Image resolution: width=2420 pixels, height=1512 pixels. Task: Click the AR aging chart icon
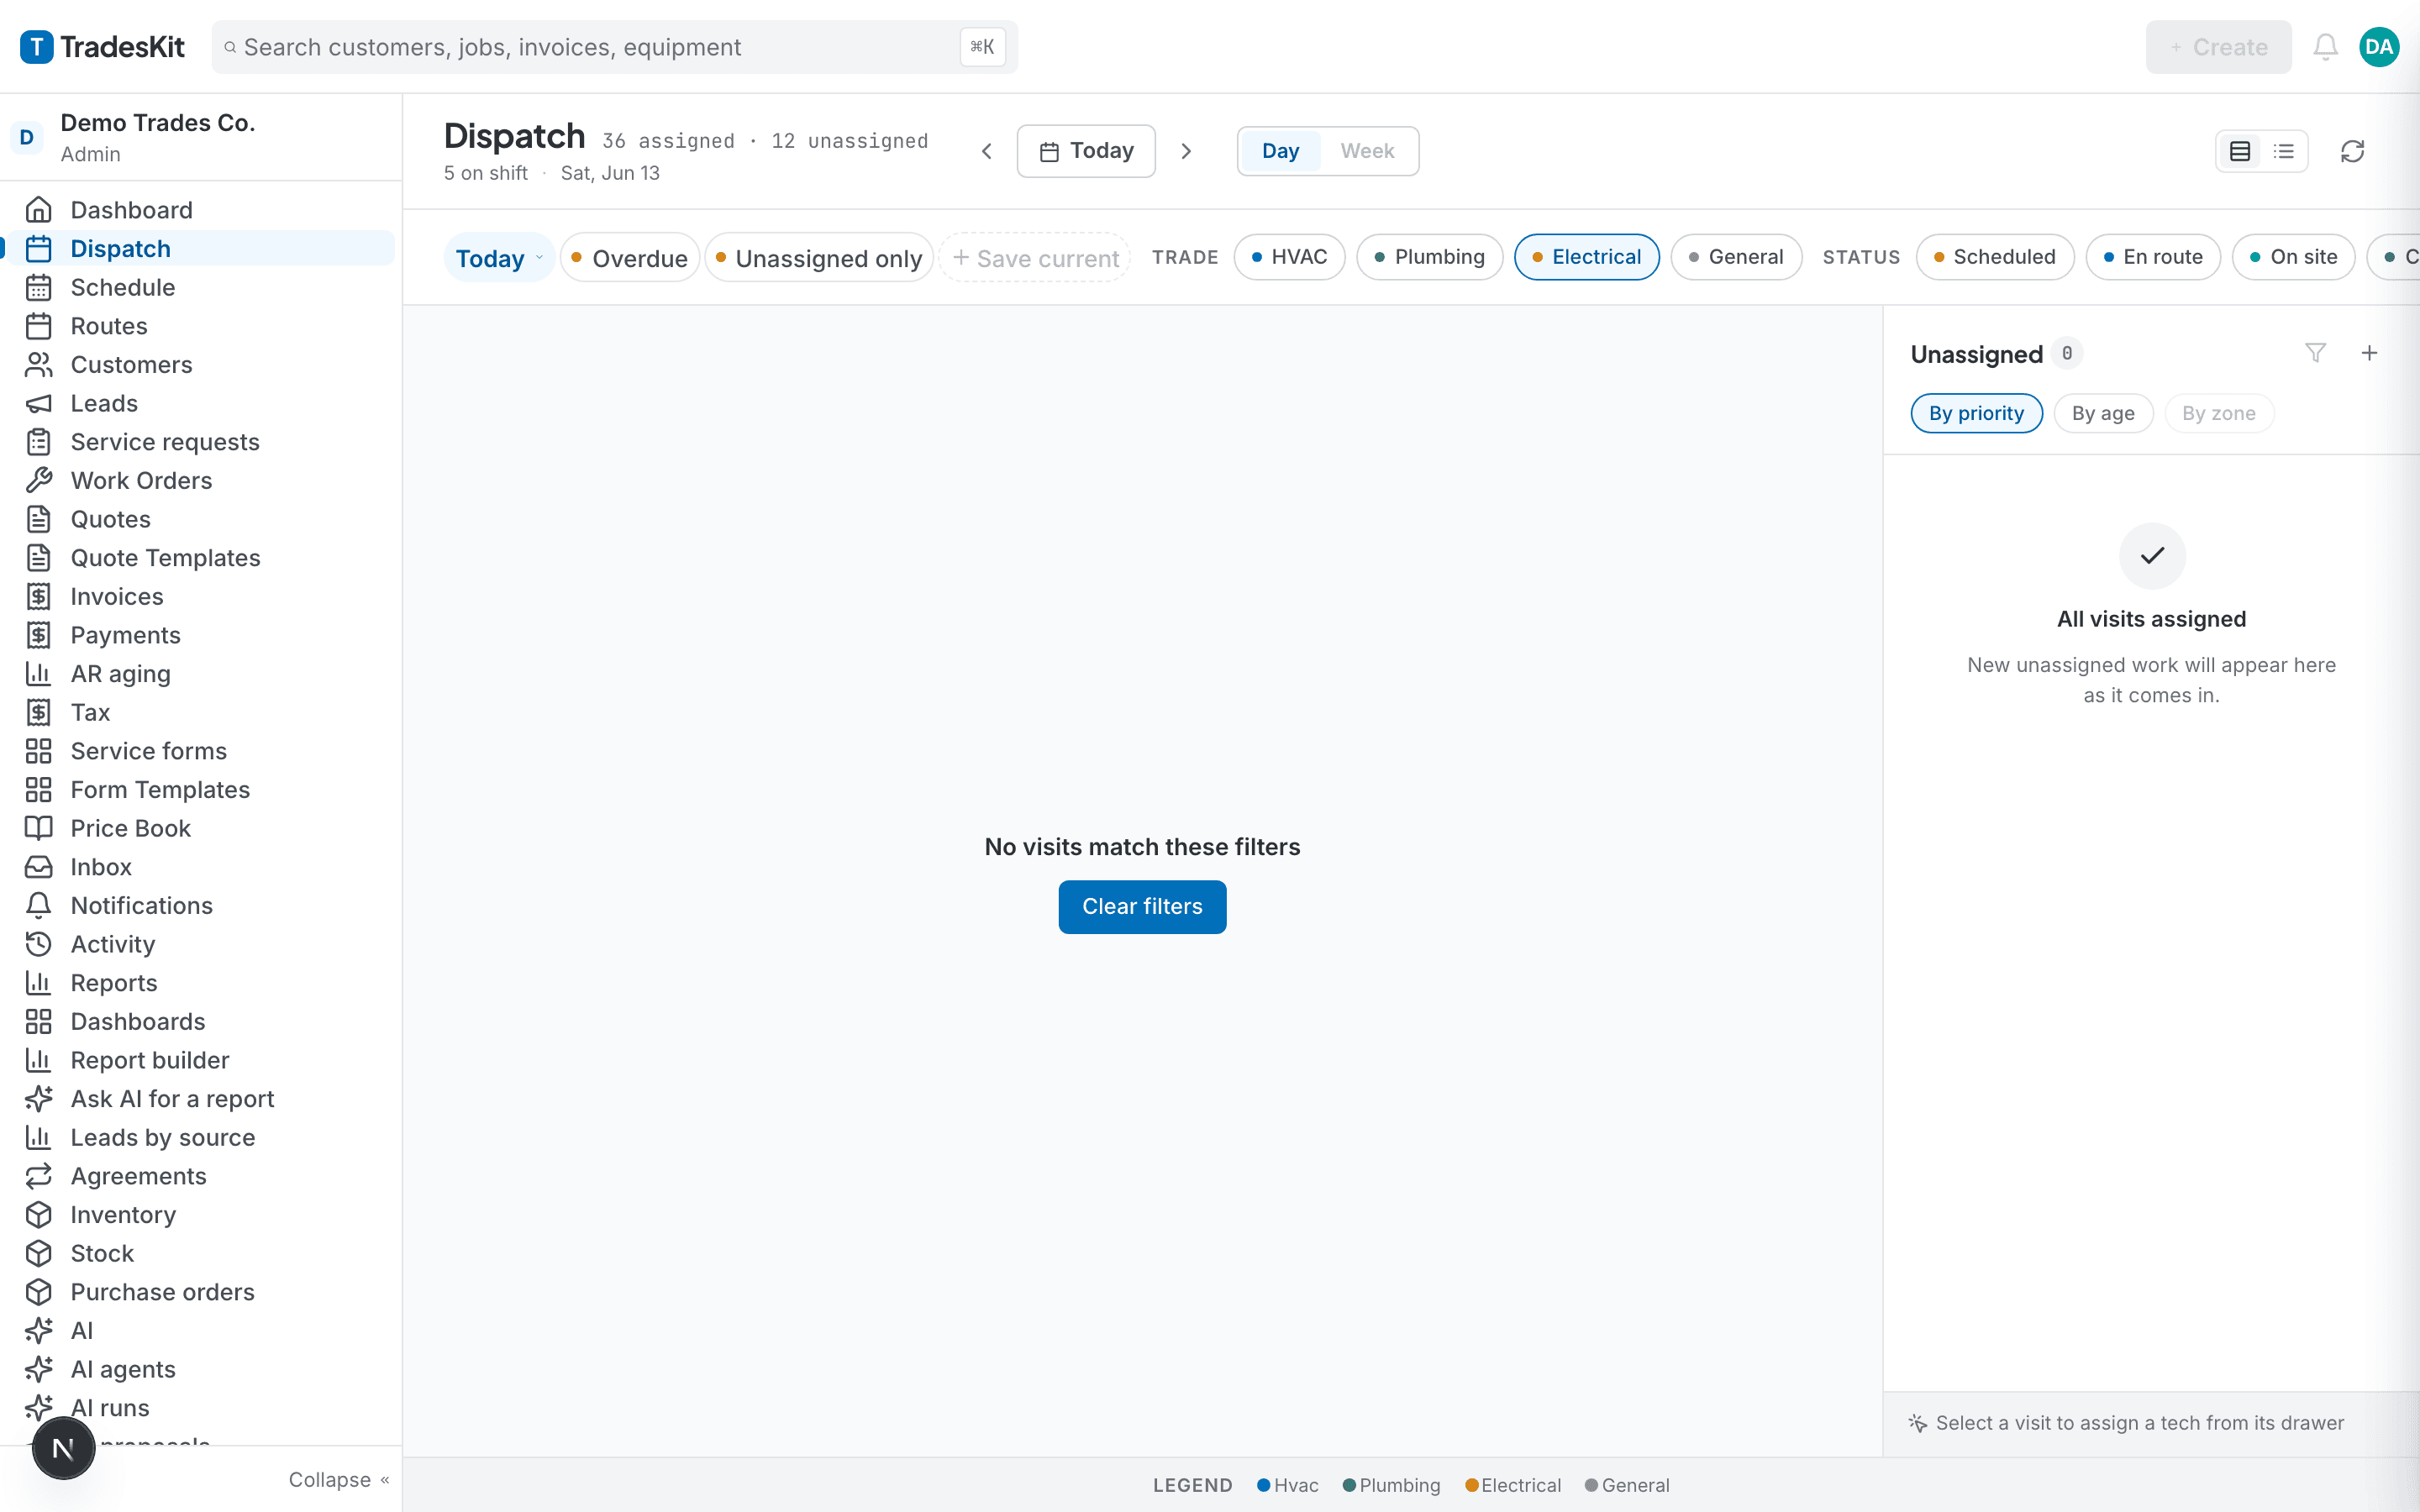[x=38, y=674]
